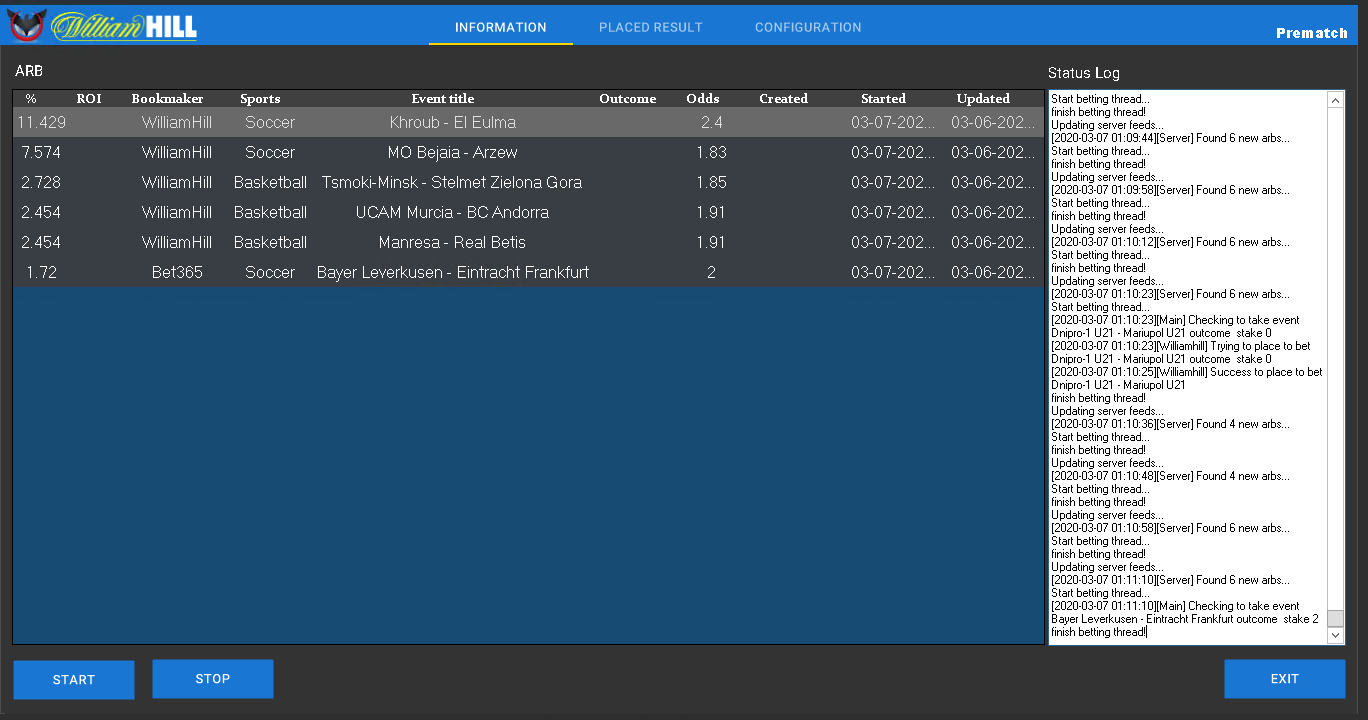The image size is (1368, 720).
Task: Click the 01:09:58 Server log entry
Action: [1170, 190]
